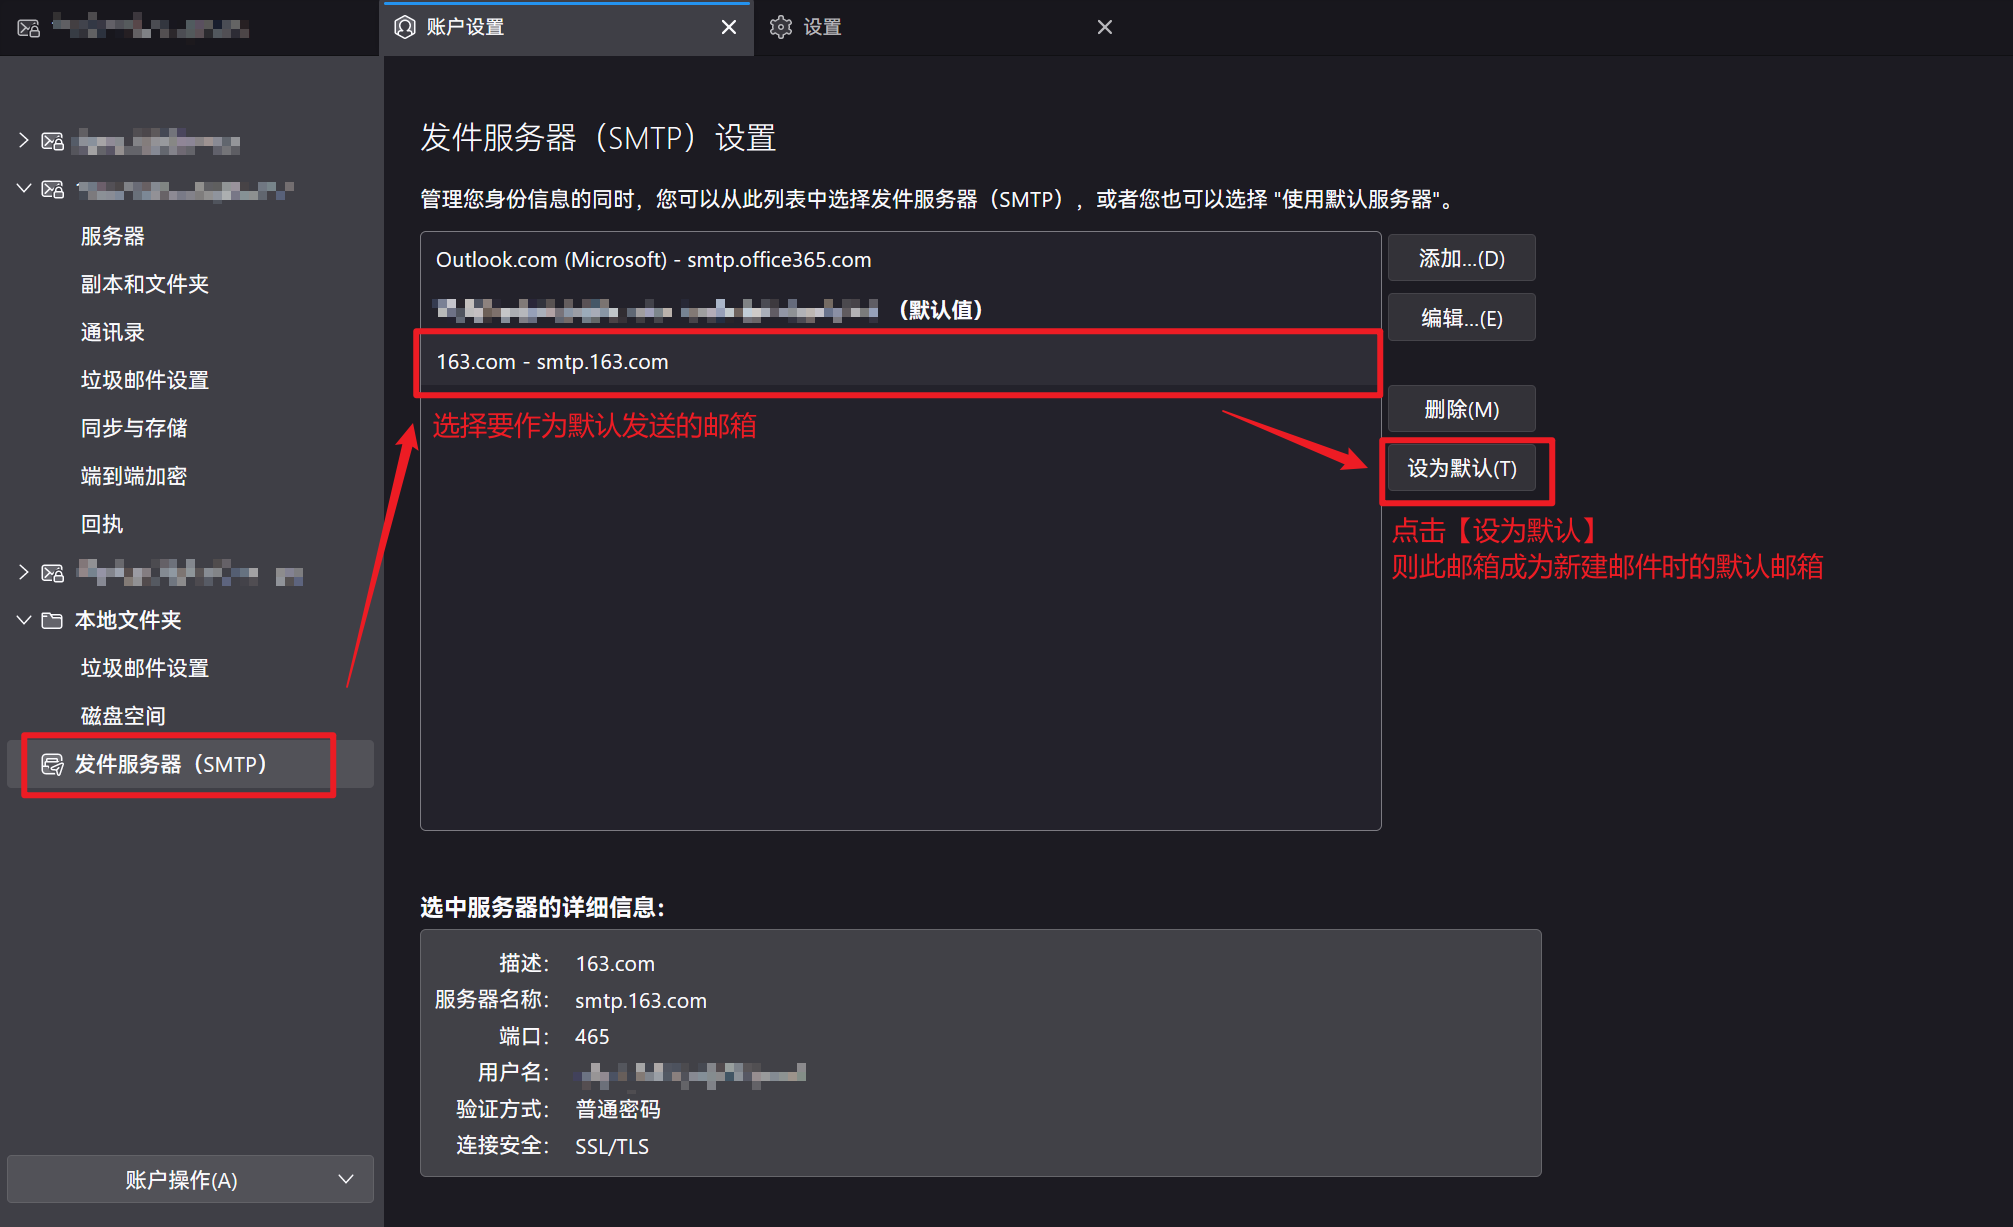Click the 描述 value 163.com in details

[x=615, y=964]
